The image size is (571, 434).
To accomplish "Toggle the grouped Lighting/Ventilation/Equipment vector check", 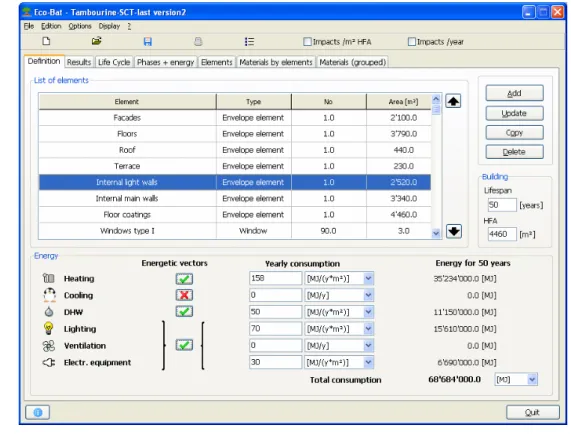I will click(184, 345).
